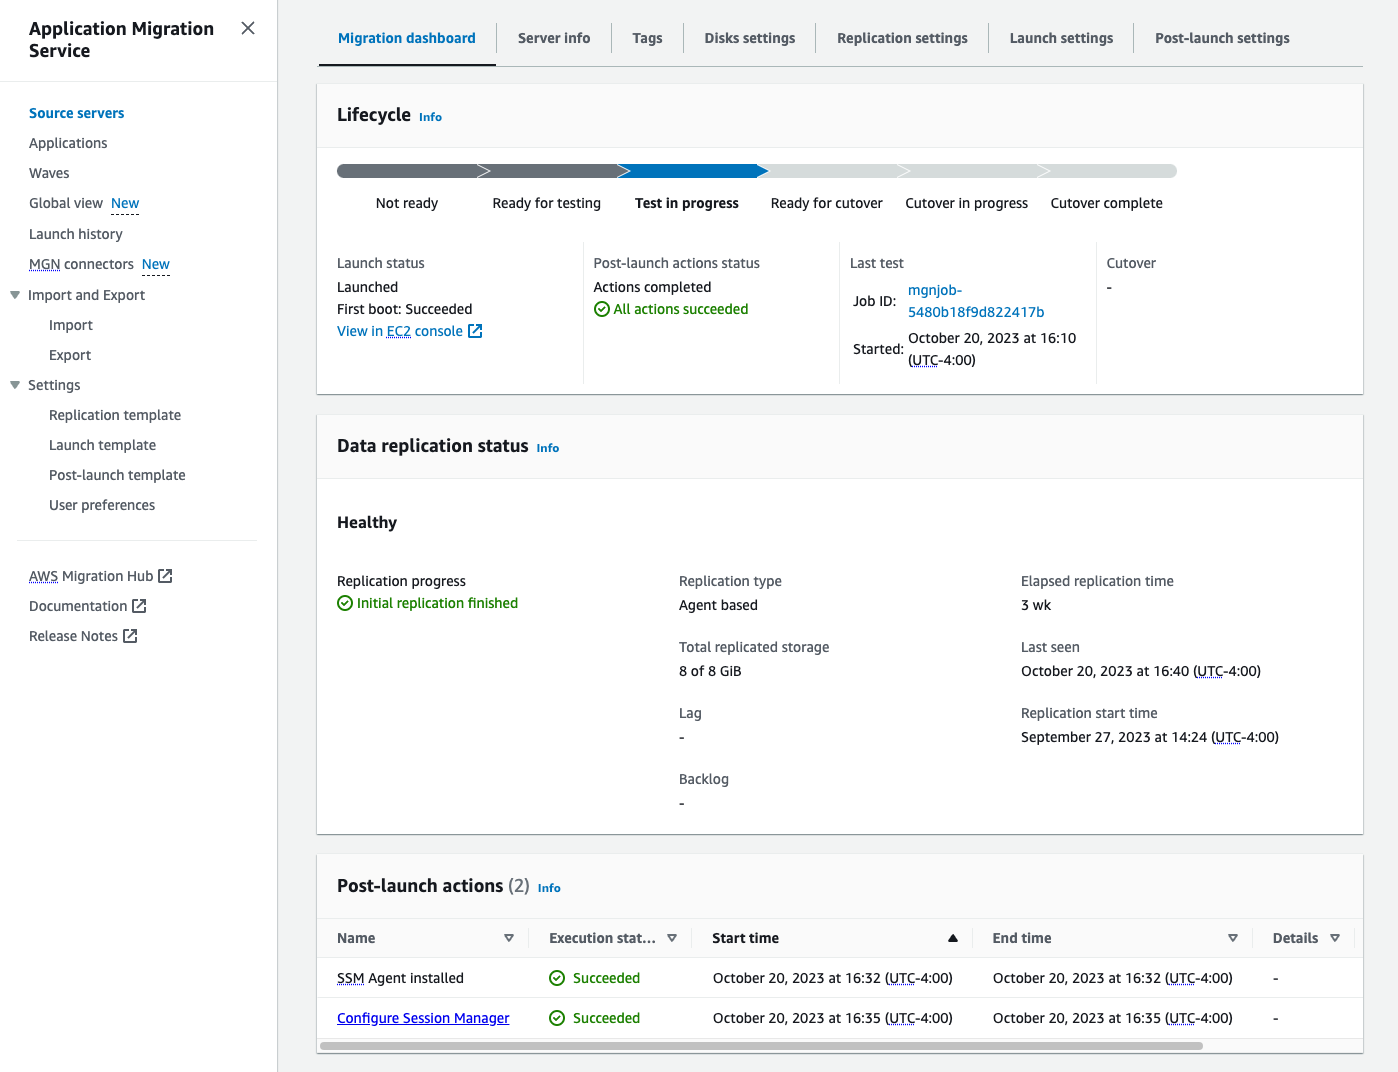The height and width of the screenshot is (1072, 1398).
Task: Open the Launch settings tab
Action: pyautogui.click(x=1061, y=38)
